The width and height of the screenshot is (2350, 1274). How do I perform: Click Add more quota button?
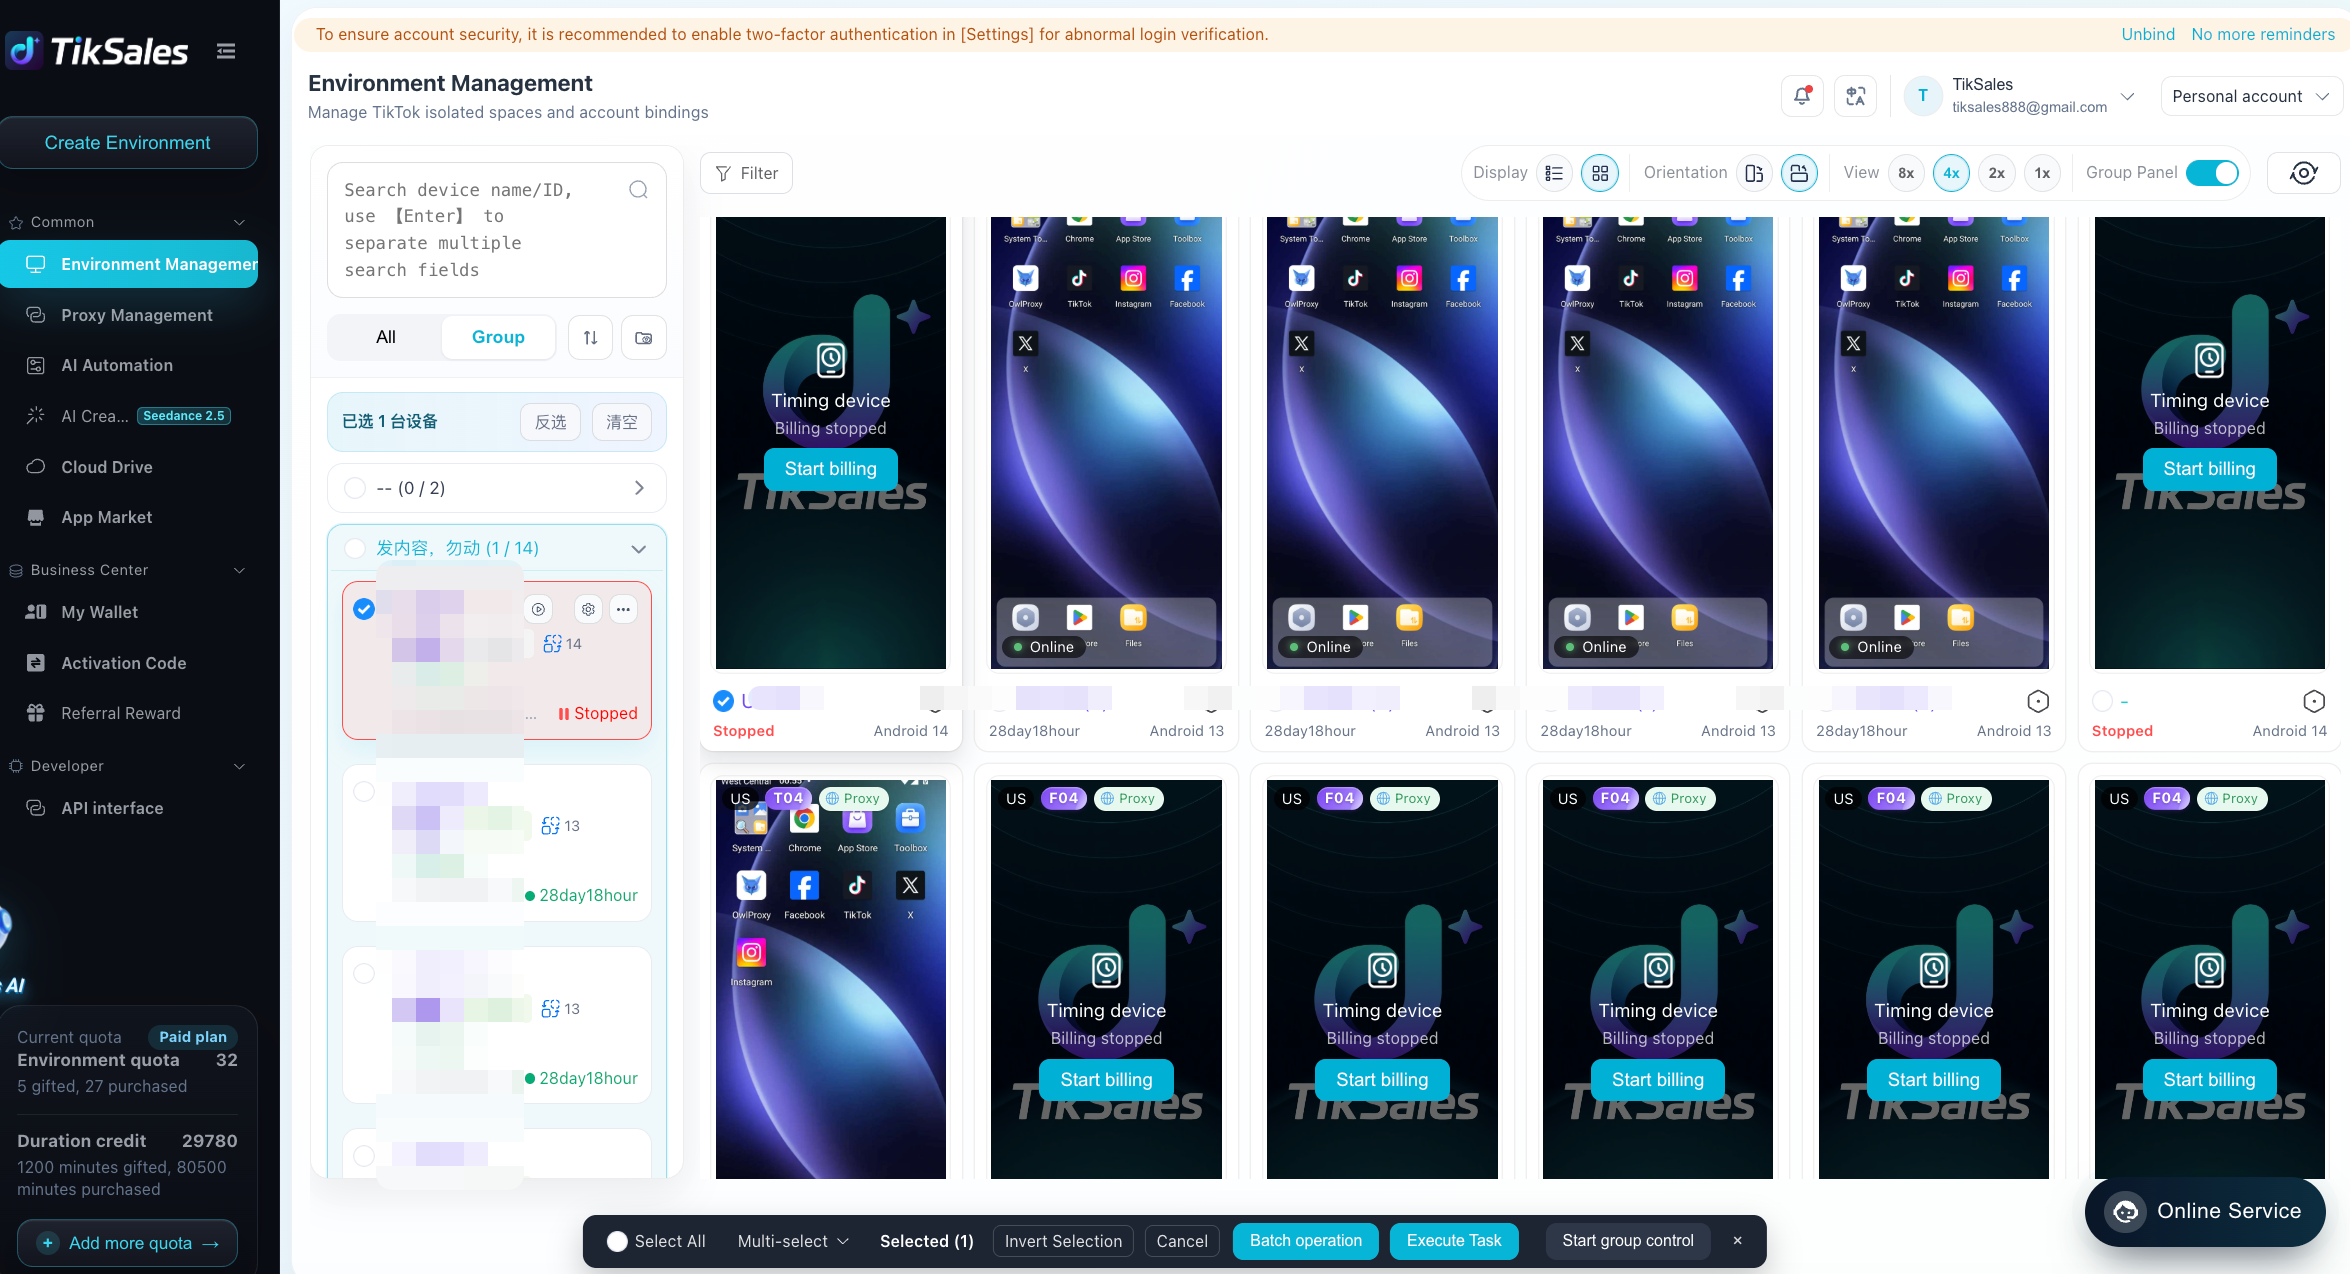click(x=127, y=1243)
